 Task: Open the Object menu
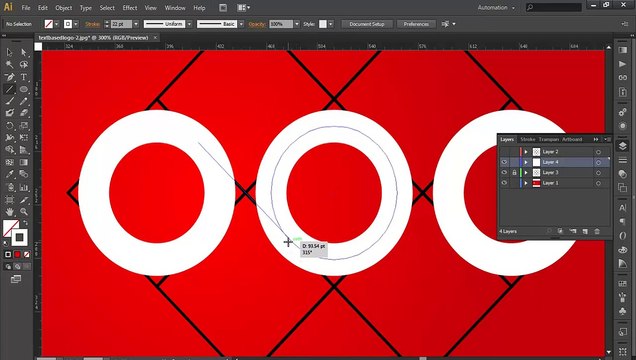(64, 8)
